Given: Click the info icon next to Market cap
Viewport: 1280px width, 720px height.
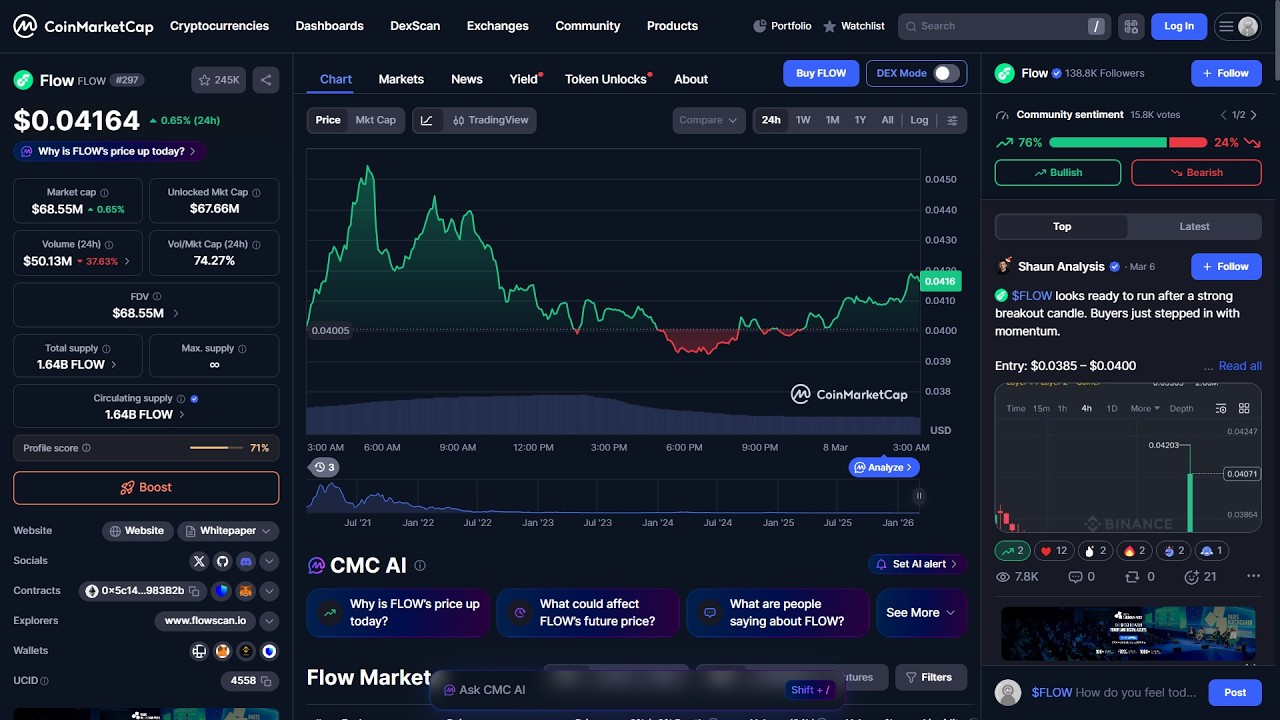Looking at the screenshot, I should tap(104, 193).
